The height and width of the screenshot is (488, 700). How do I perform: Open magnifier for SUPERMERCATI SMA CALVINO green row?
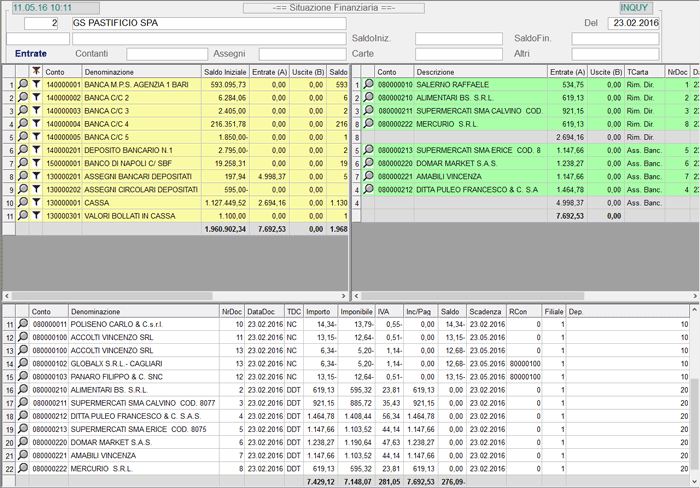coord(368,110)
